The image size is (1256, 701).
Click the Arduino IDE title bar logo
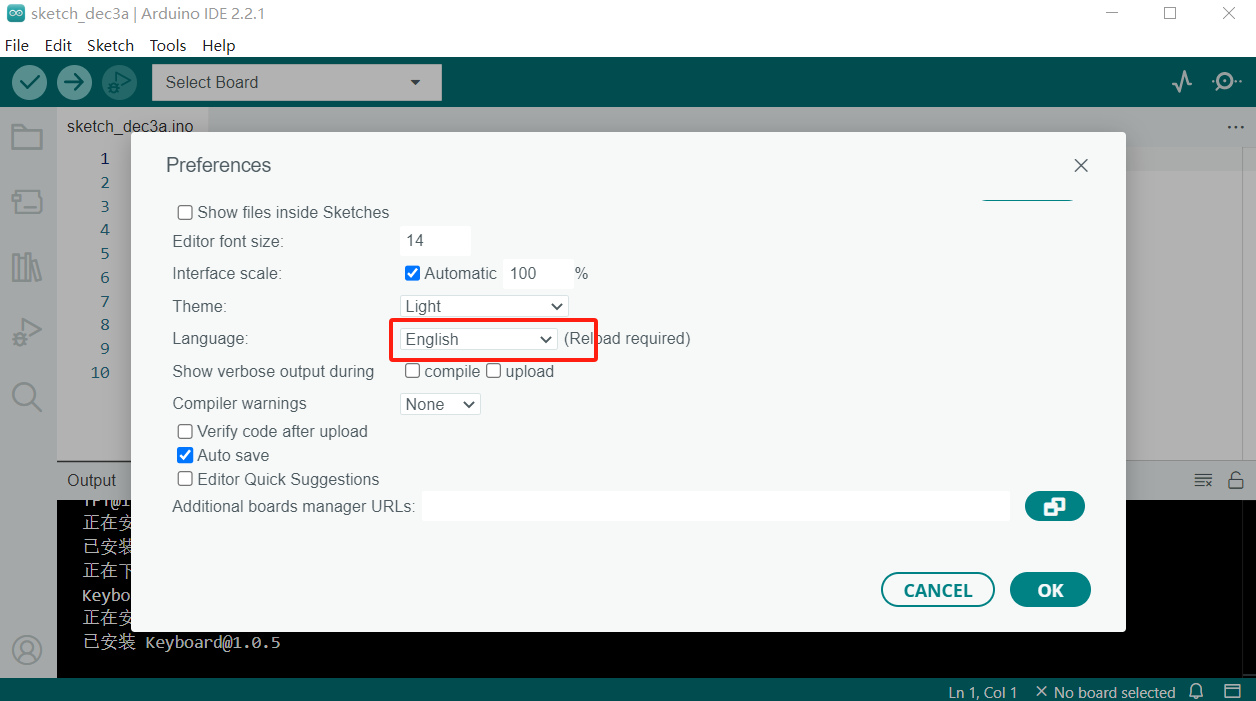(x=15, y=14)
